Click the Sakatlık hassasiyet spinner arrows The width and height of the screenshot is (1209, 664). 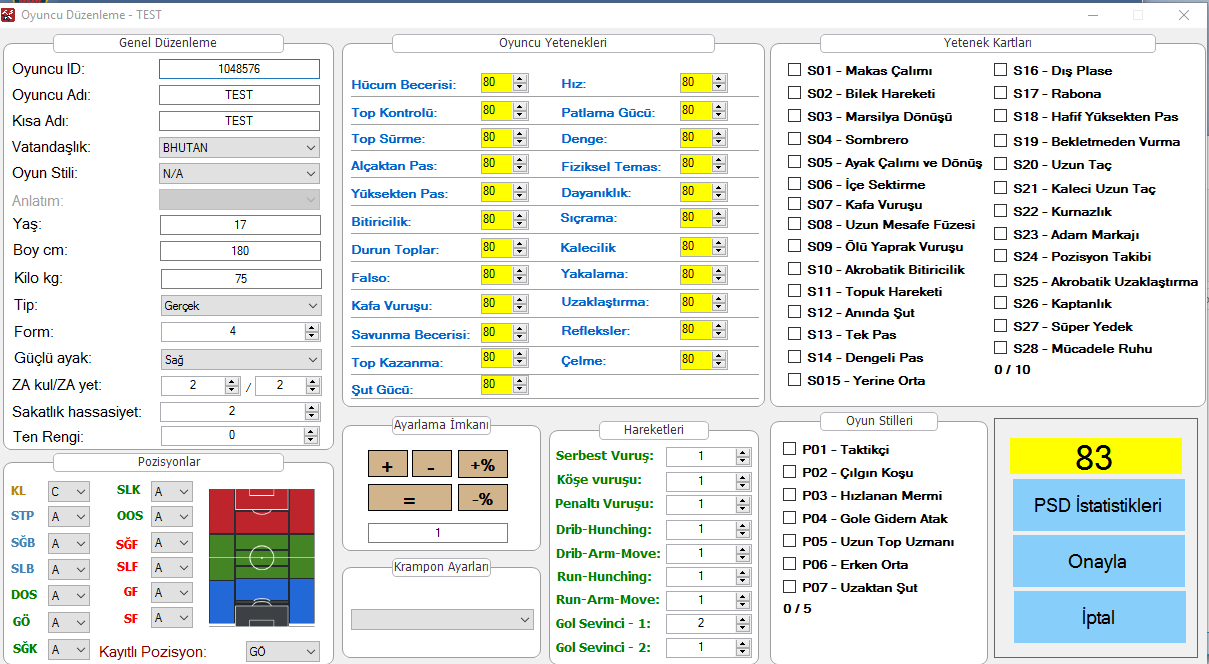[x=313, y=411]
